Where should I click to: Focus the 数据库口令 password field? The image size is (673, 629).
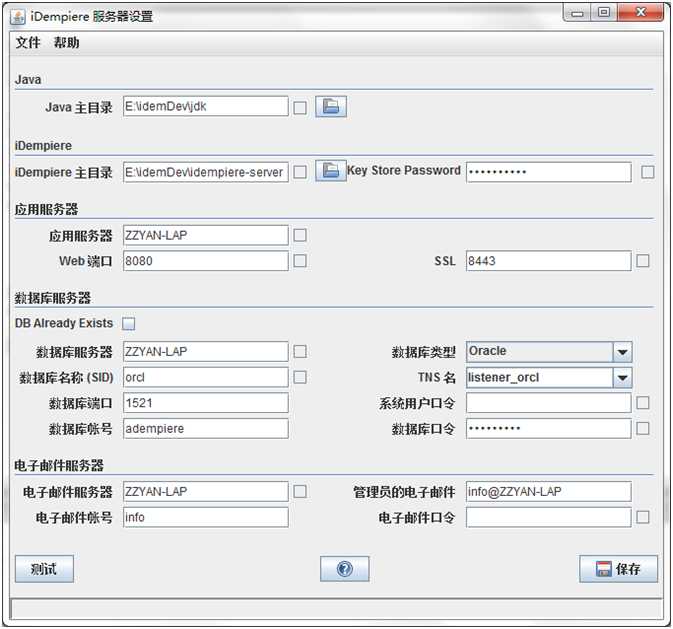[x=549, y=428]
